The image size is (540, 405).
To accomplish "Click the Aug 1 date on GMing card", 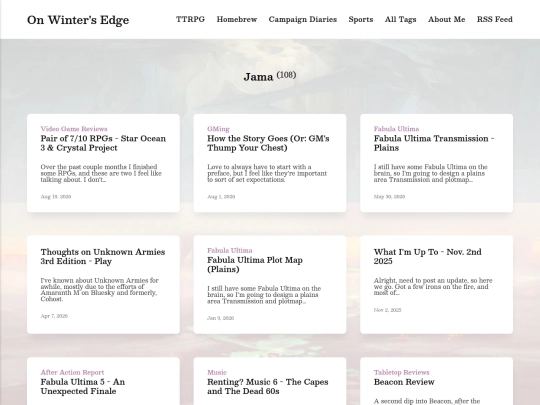I will point(221,197).
